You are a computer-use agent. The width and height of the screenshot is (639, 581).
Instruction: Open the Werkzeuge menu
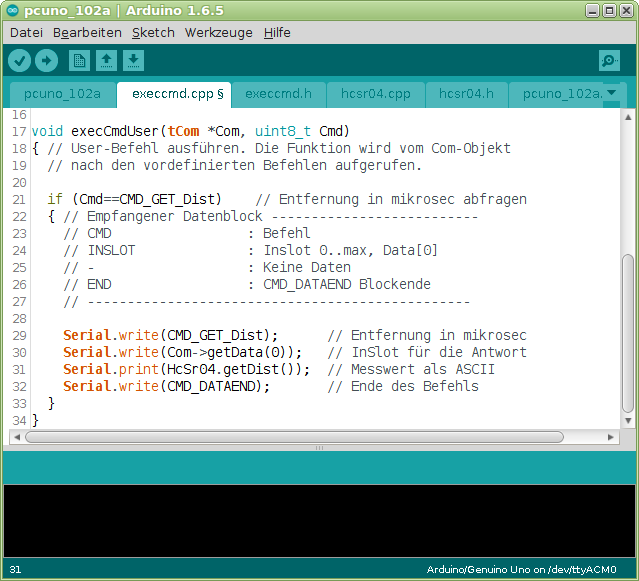[219, 32]
